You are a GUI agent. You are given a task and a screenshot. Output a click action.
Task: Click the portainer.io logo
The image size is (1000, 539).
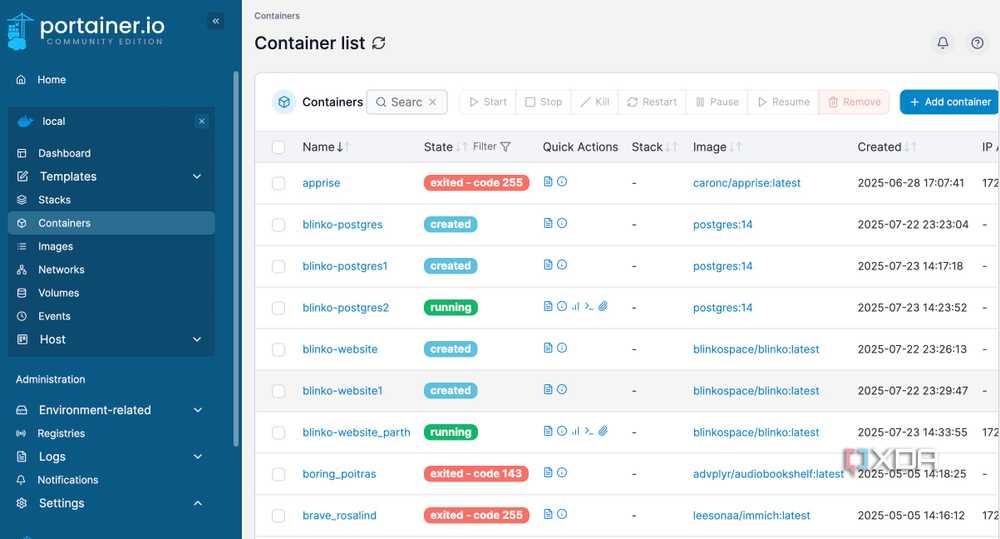coord(86,31)
